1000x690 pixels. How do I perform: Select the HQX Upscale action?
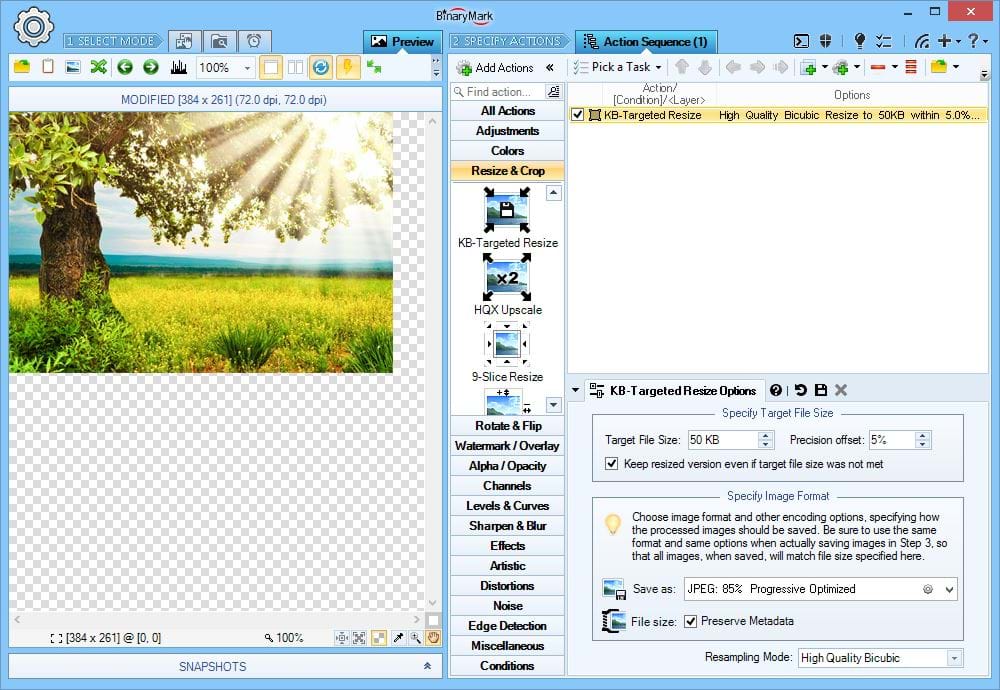point(506,285)
